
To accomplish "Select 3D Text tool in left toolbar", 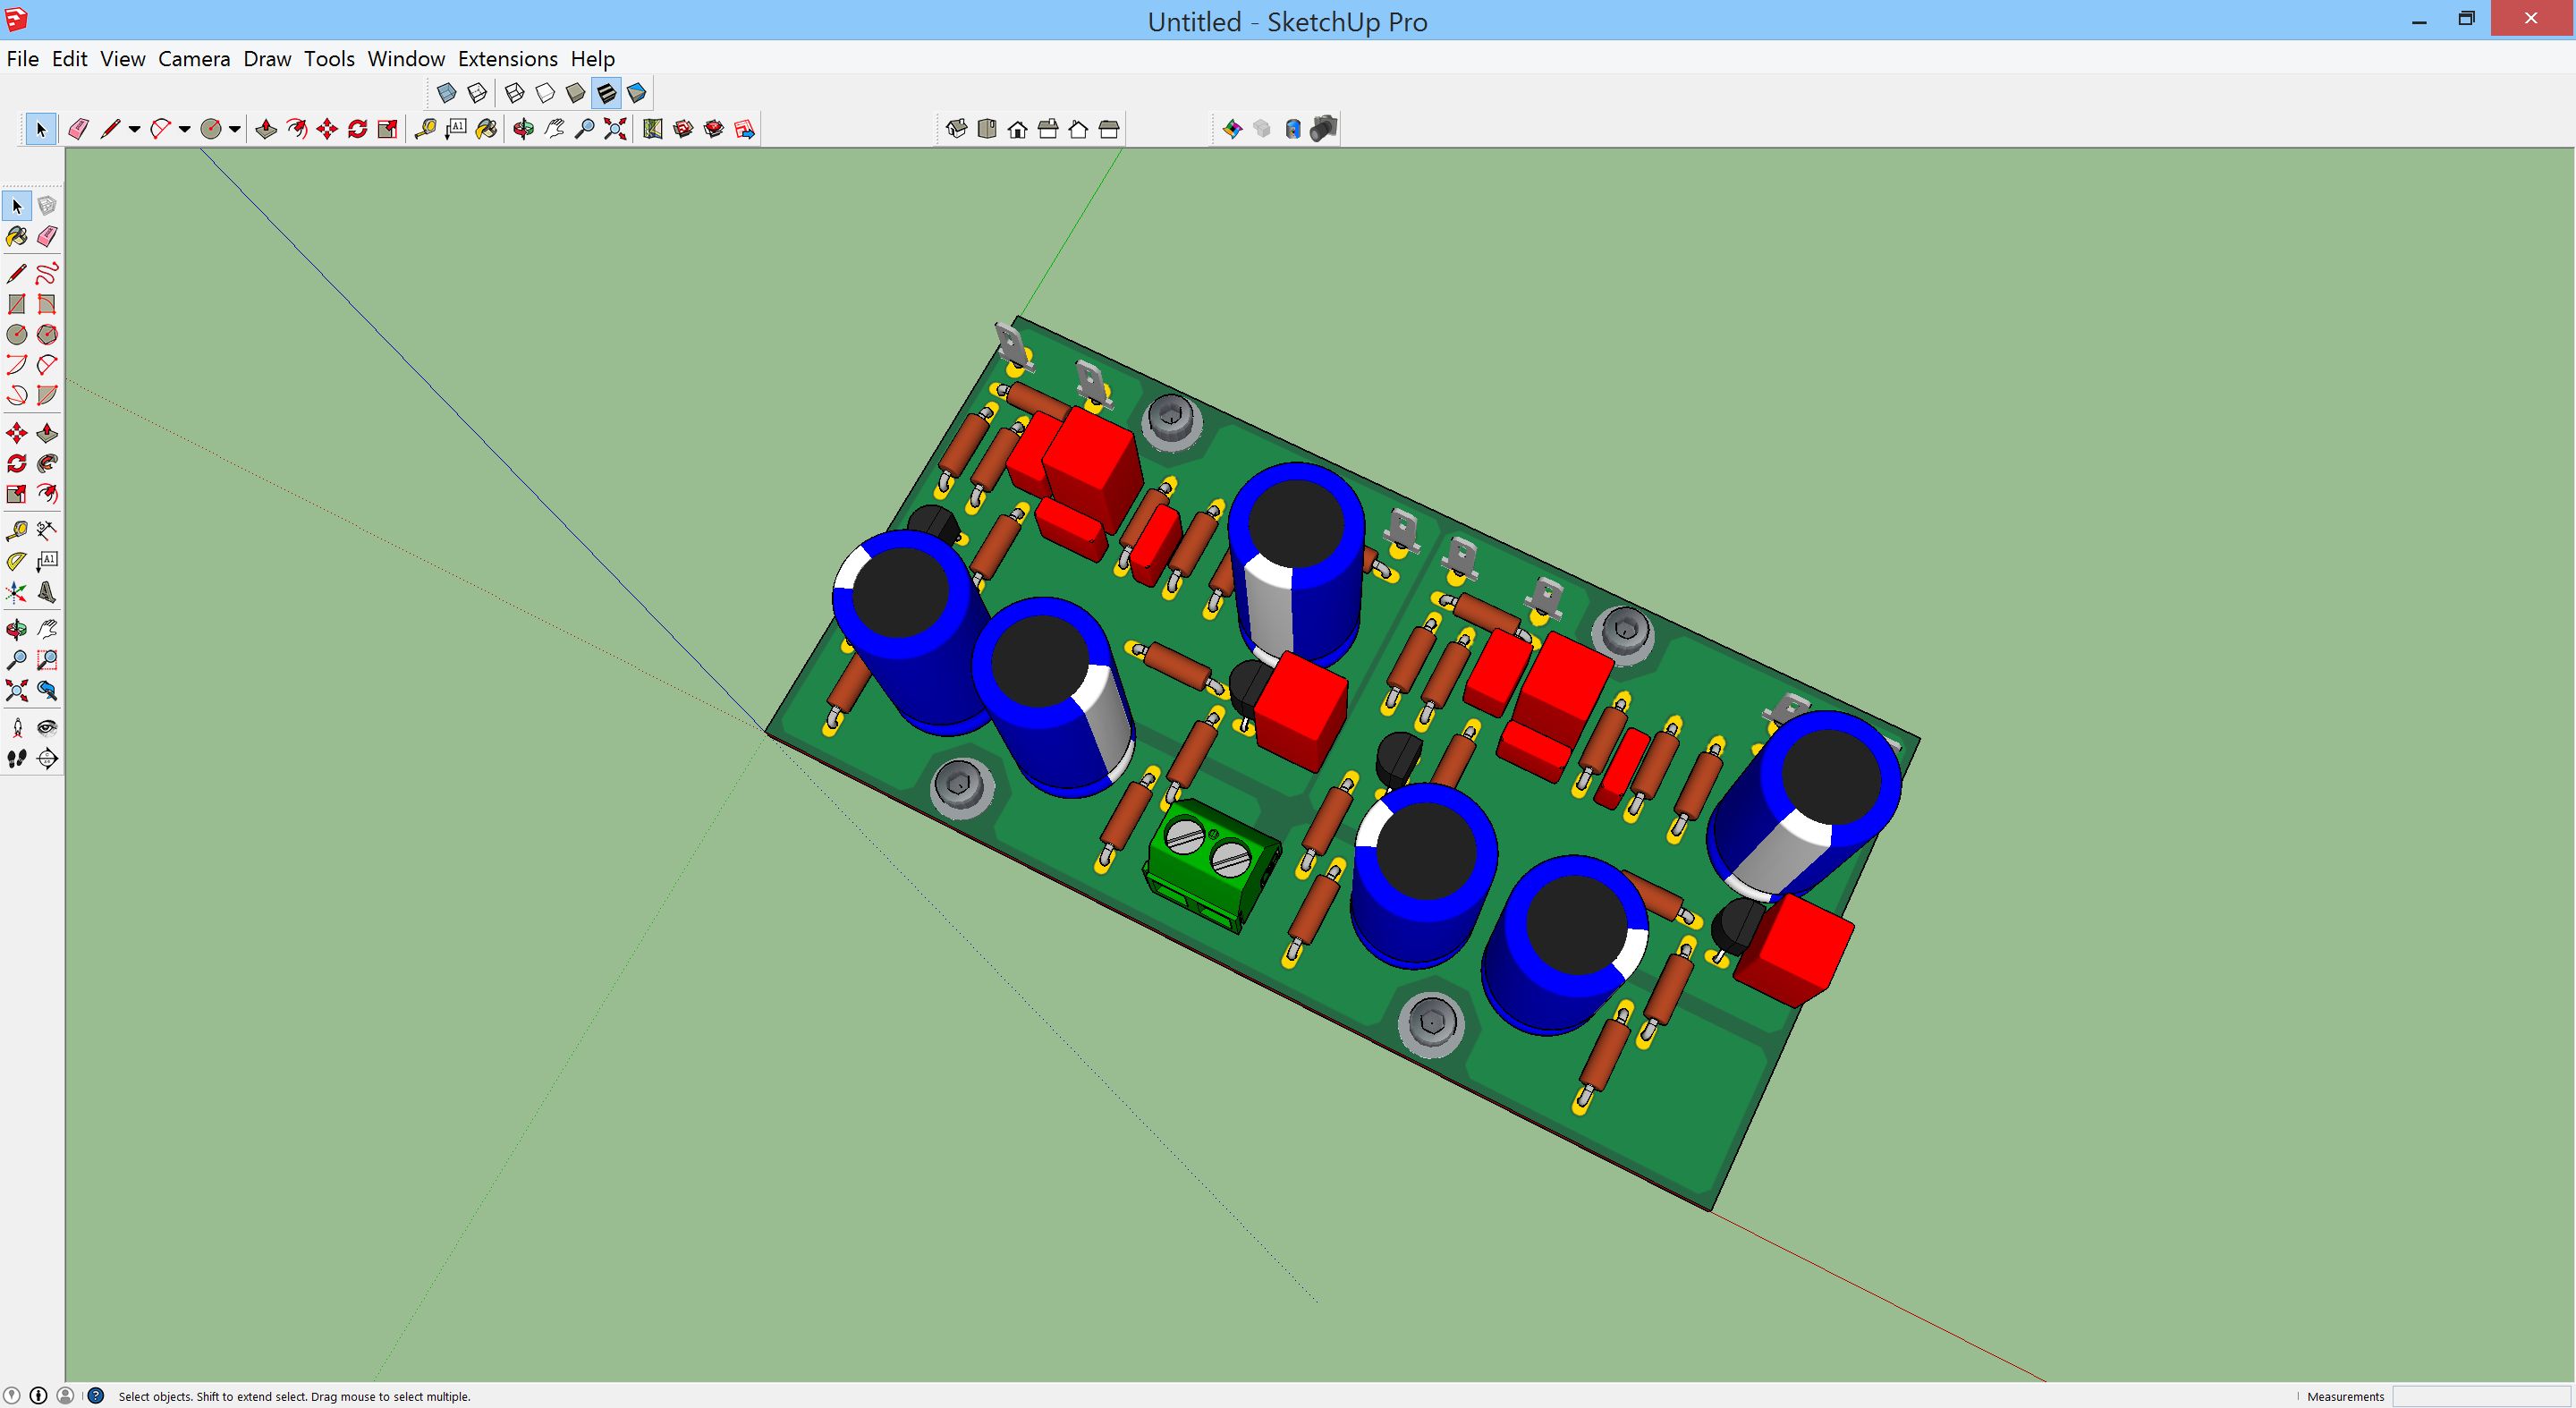I will point(47,593).
